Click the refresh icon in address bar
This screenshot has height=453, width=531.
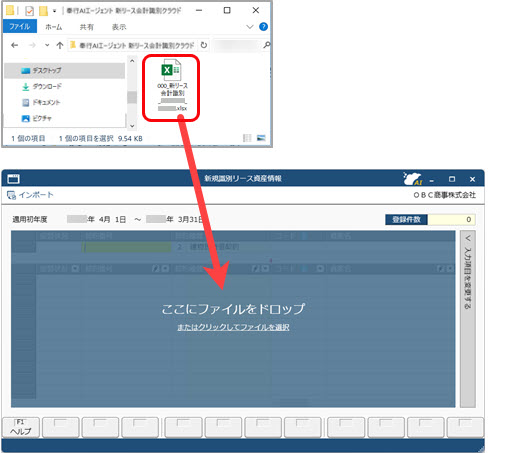[204, 45]
